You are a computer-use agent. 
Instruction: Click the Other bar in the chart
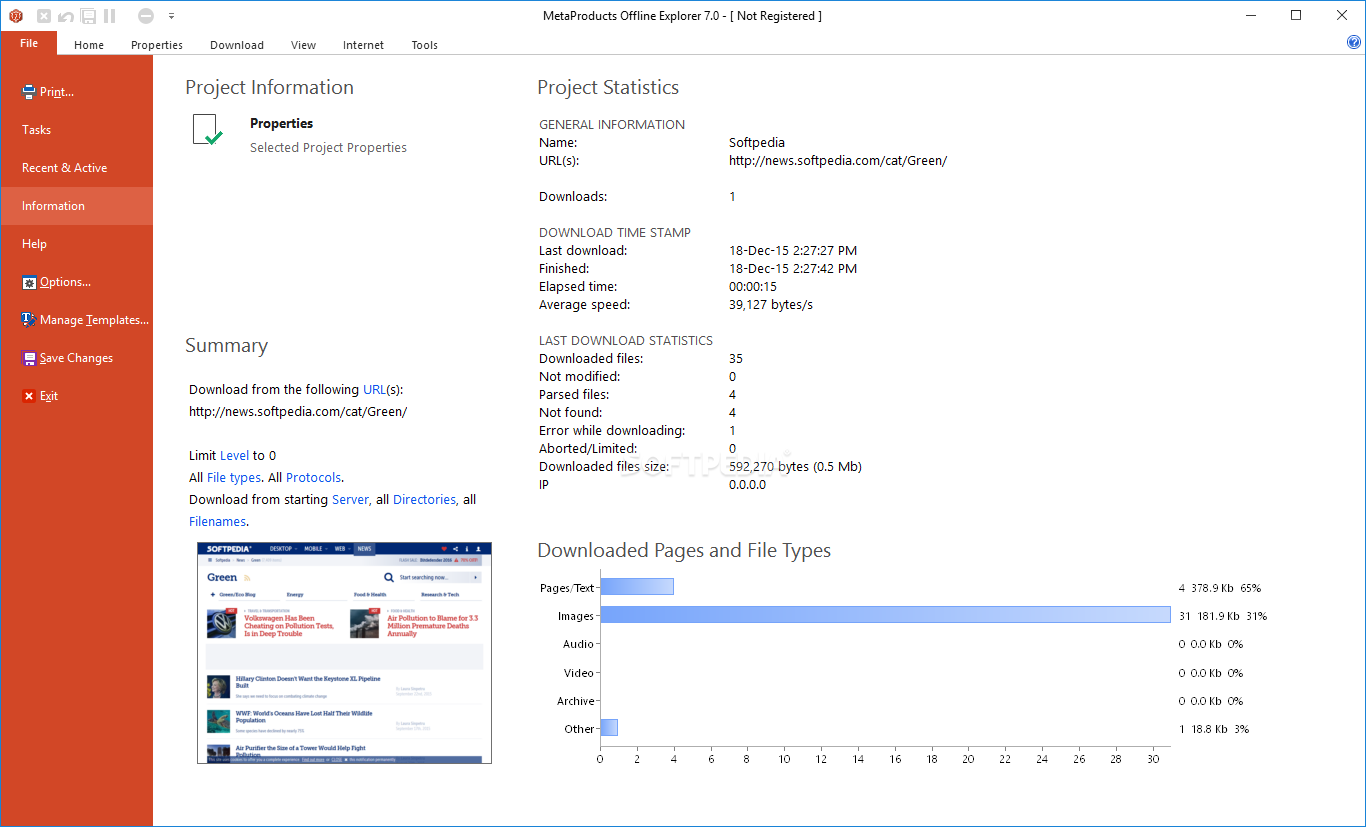pos(609,728)
